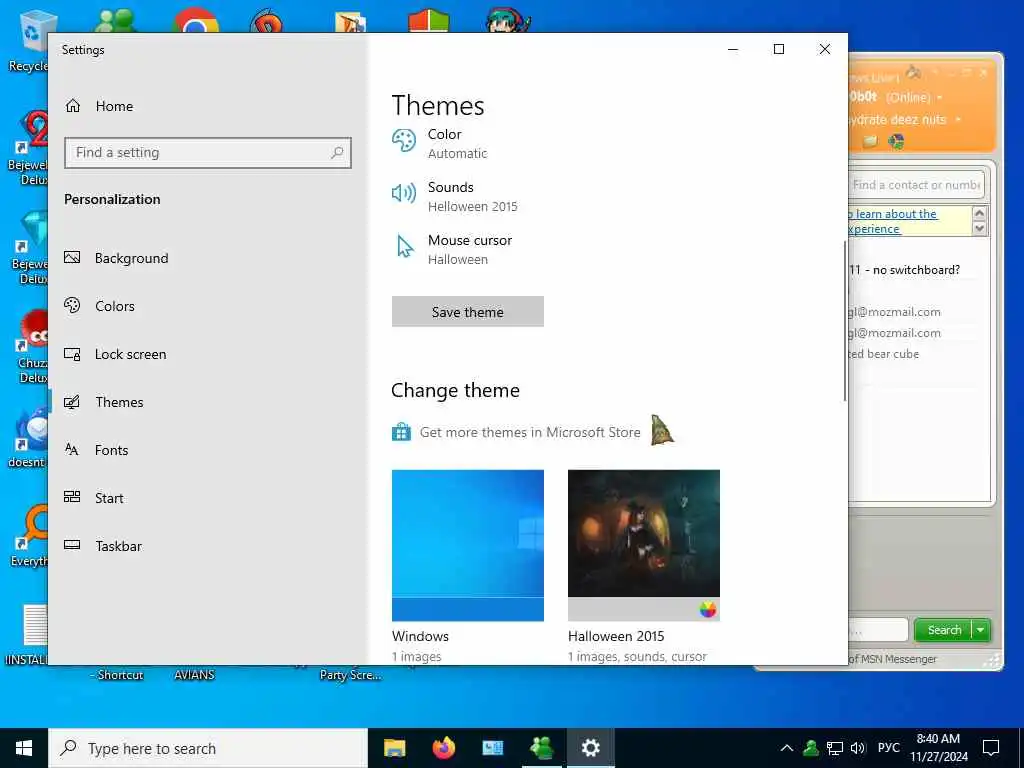Screen dimensions: 1024x768
Task: Open the network icon in system tray
Action: point(835,748)
